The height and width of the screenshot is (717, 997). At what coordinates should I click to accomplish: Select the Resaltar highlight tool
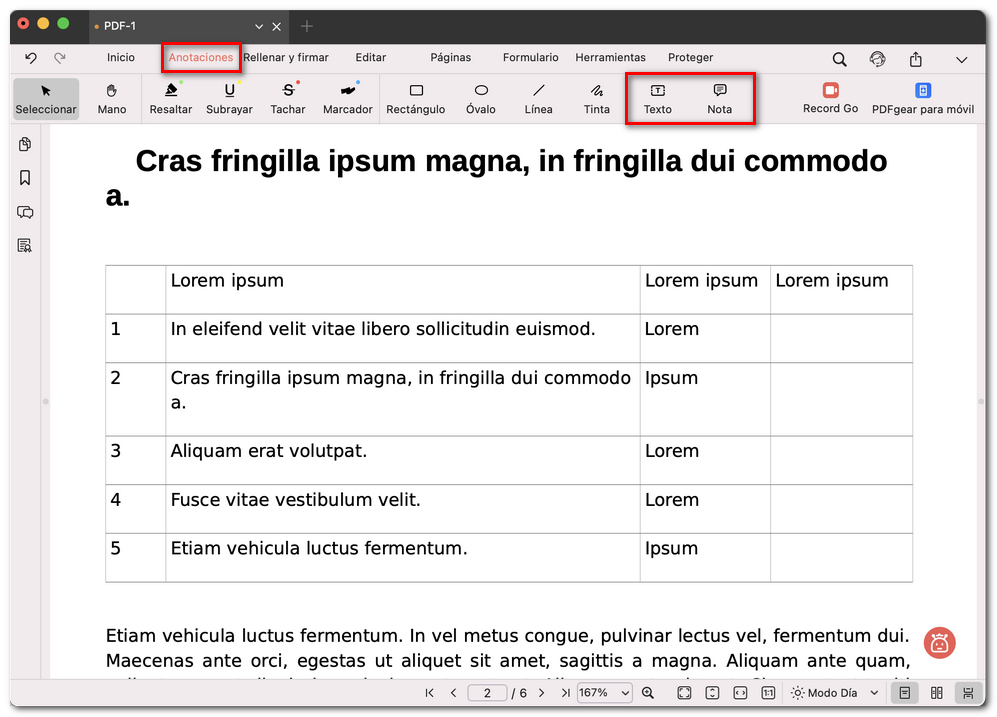click(x=170, y=98)
